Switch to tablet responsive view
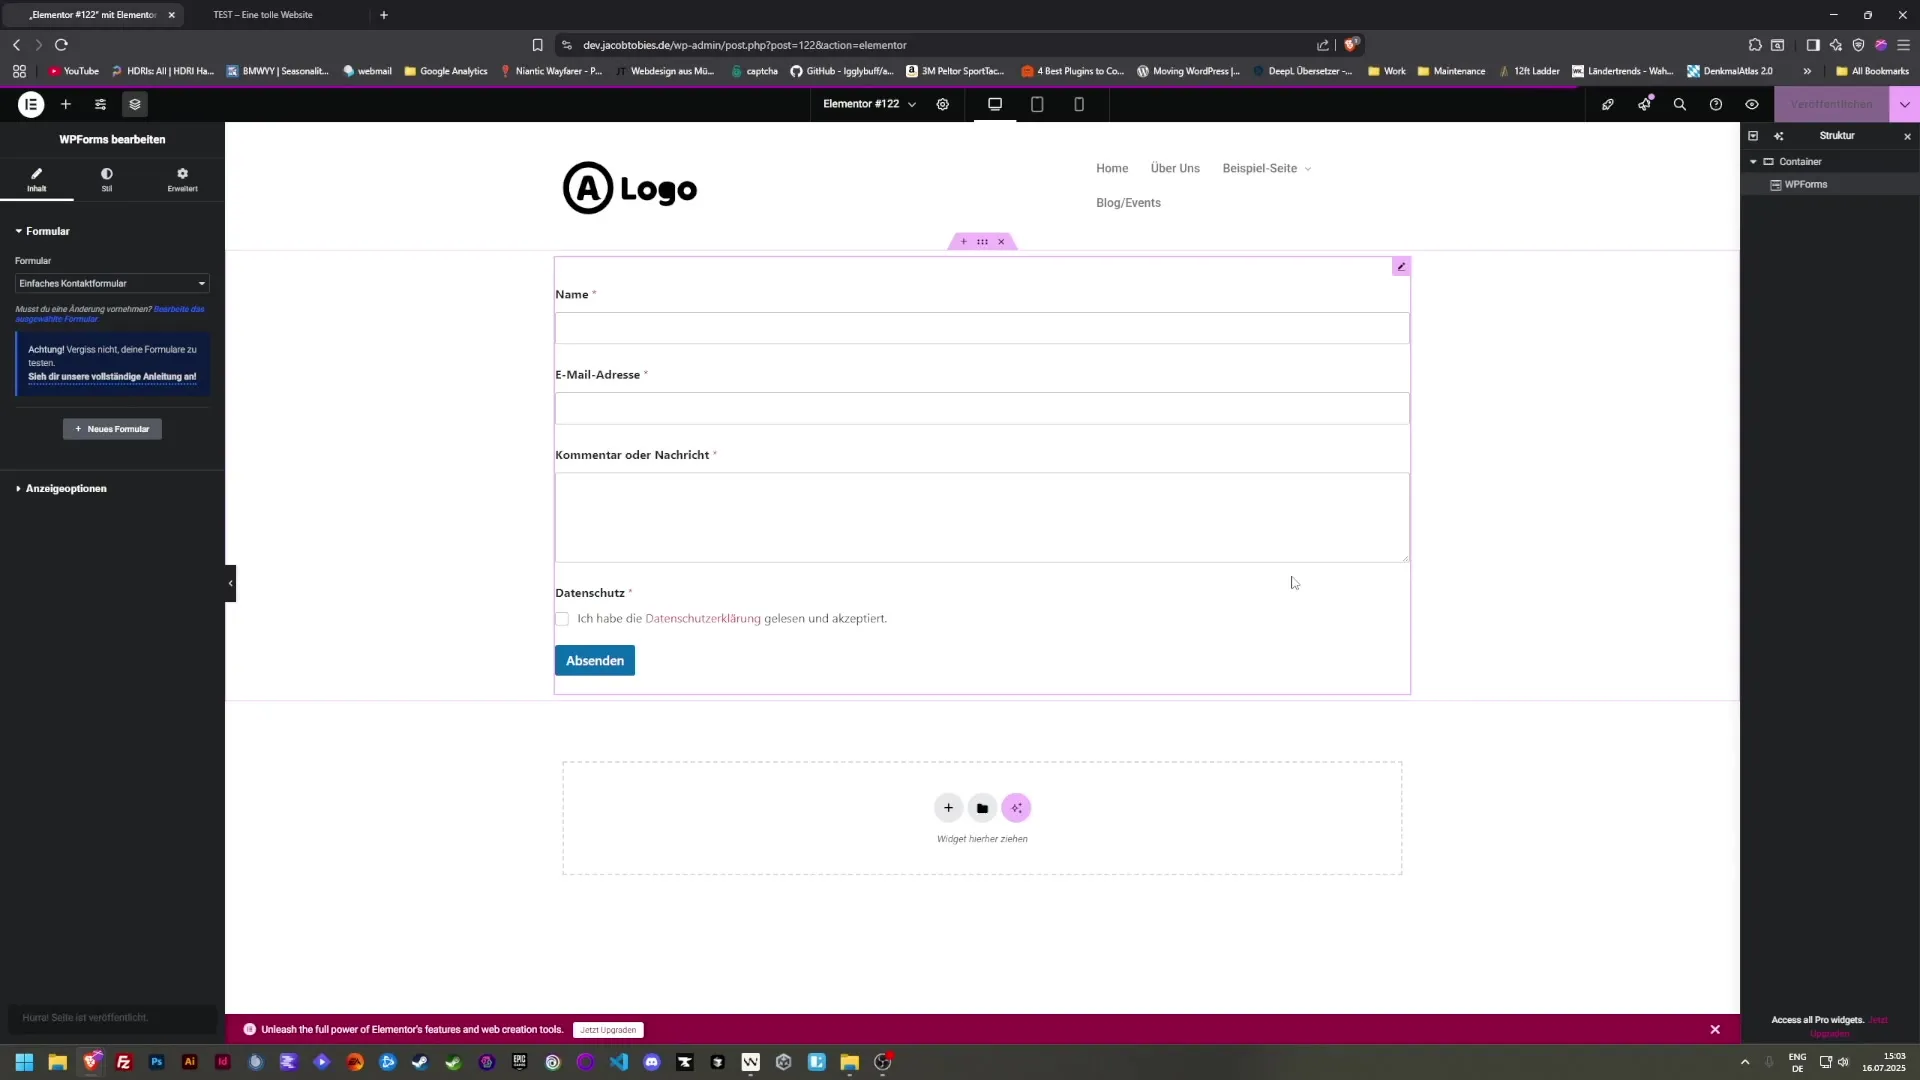The width and height of the screenshot is (1920, 1080). [1038, 104]
